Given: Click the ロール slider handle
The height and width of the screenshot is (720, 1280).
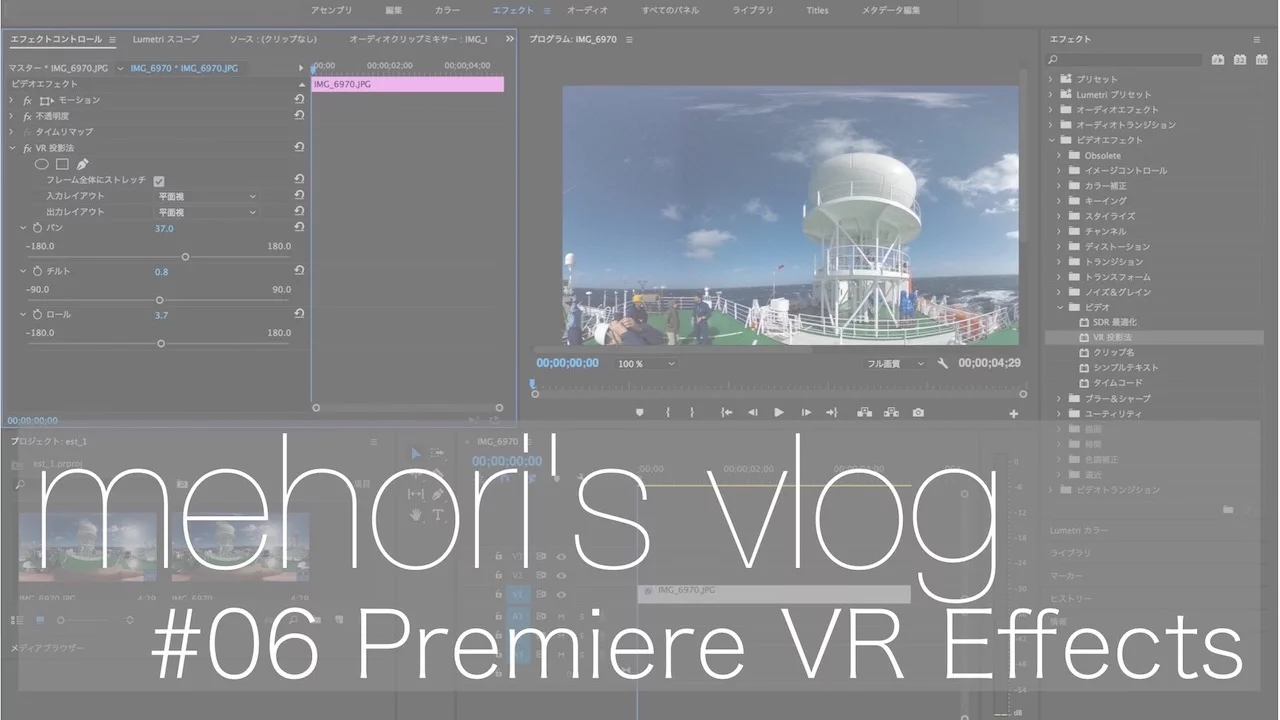Looking at the screenshot, I should pos(161,343).
